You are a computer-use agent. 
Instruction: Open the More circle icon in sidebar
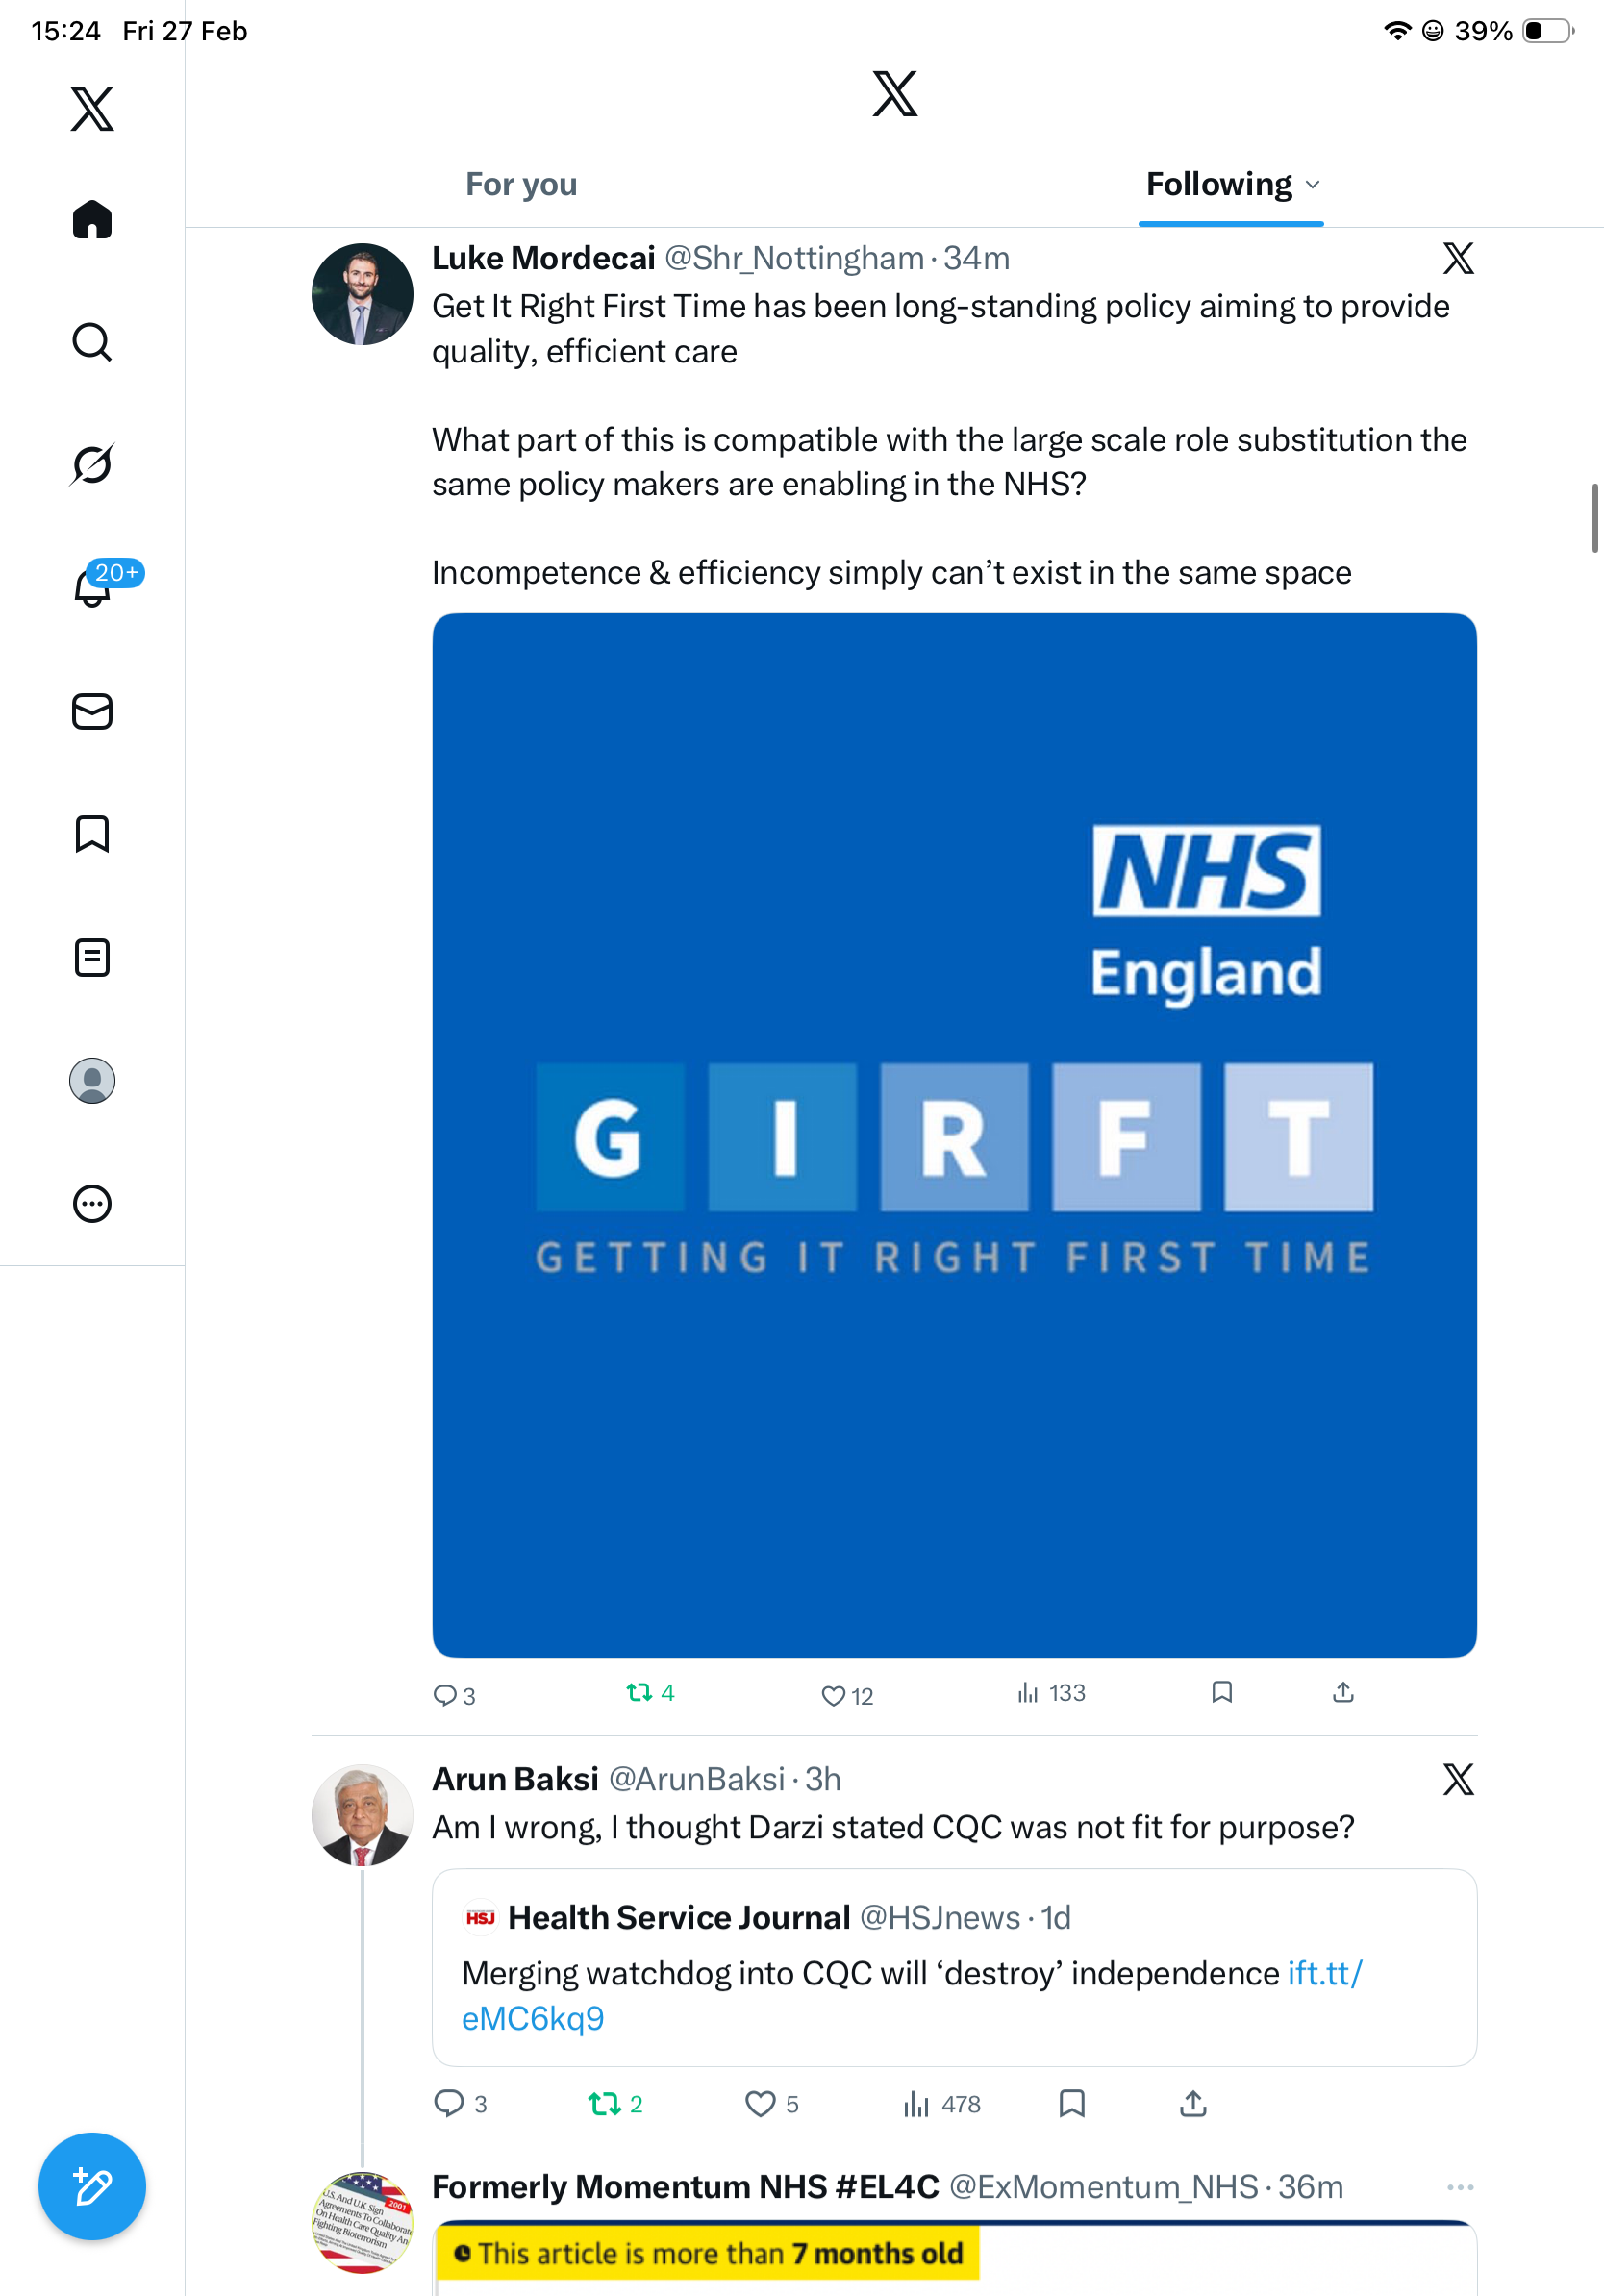[x=92, y=1204]
